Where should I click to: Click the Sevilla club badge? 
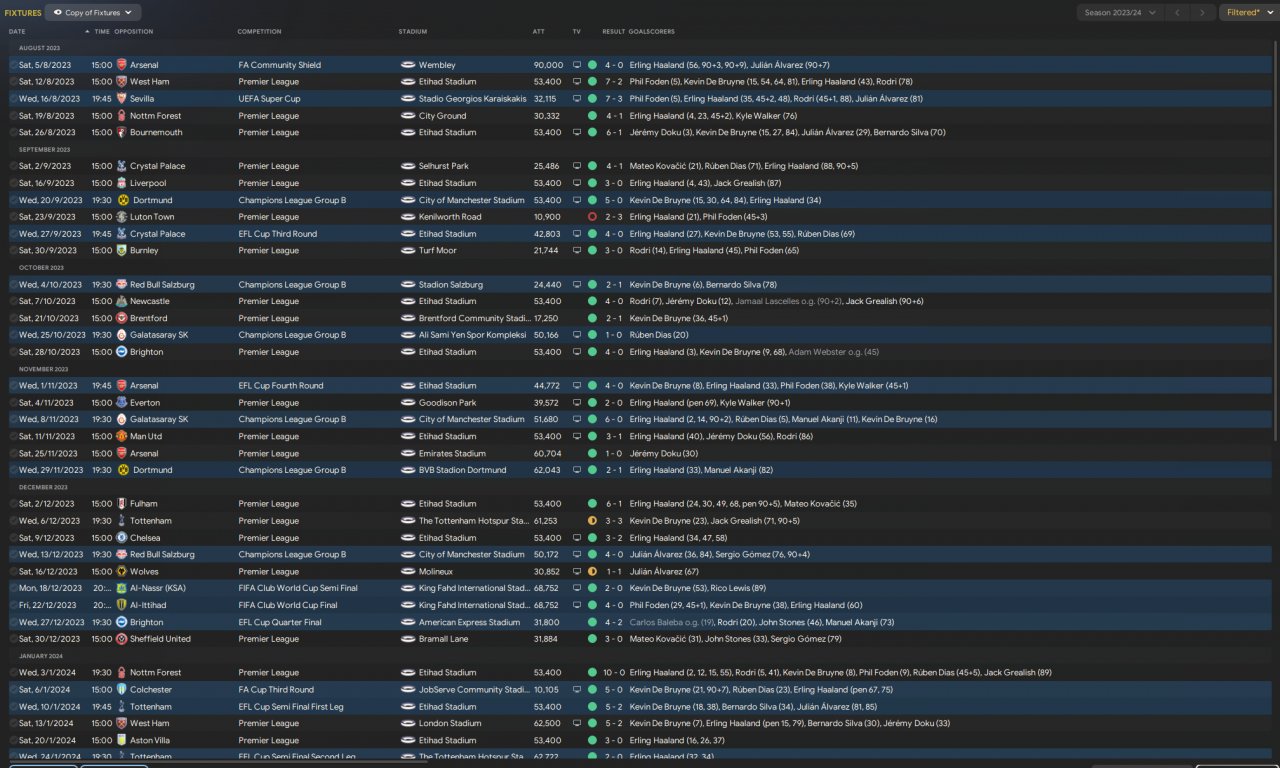(121, 99)
